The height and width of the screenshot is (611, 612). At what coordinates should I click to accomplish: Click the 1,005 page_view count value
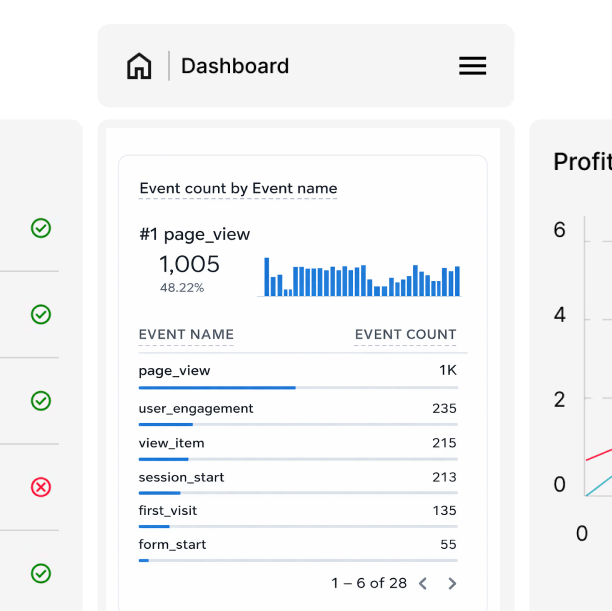(x=189, y=264)
